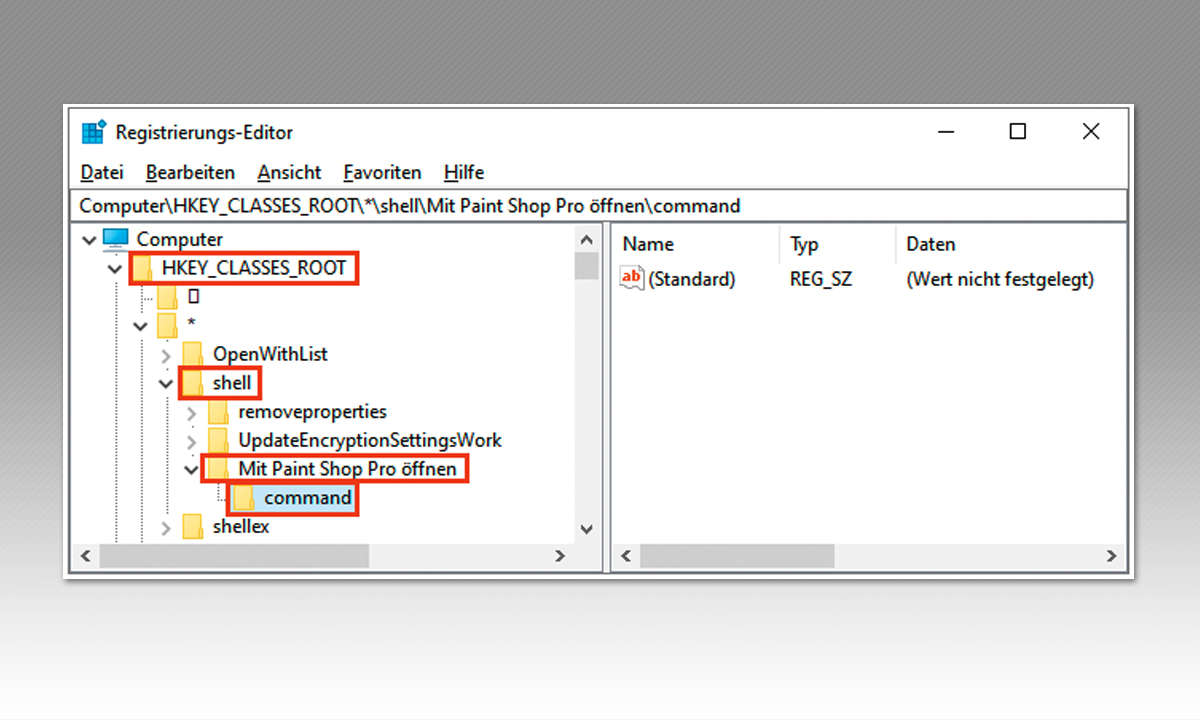This screenshot has height=720, width=1200.
Task: Select the shell key
Action: 232,383
